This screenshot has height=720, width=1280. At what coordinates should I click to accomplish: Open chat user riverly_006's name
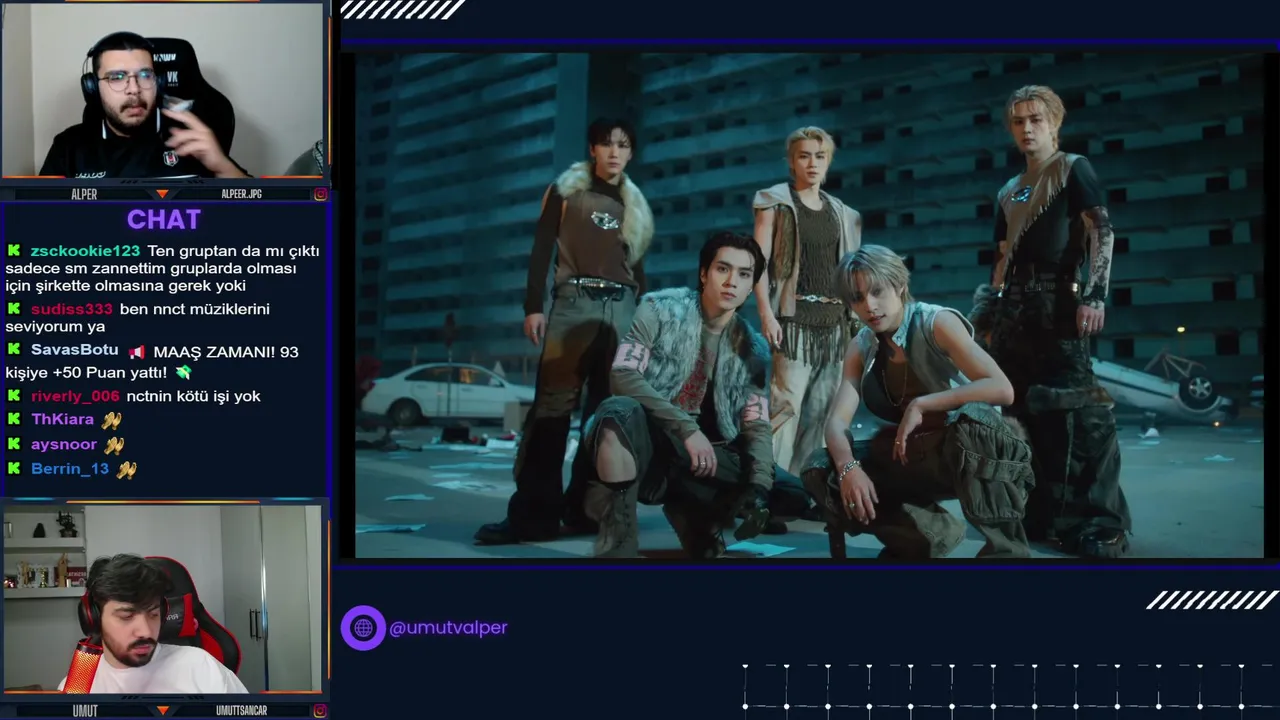click(75, 396)
